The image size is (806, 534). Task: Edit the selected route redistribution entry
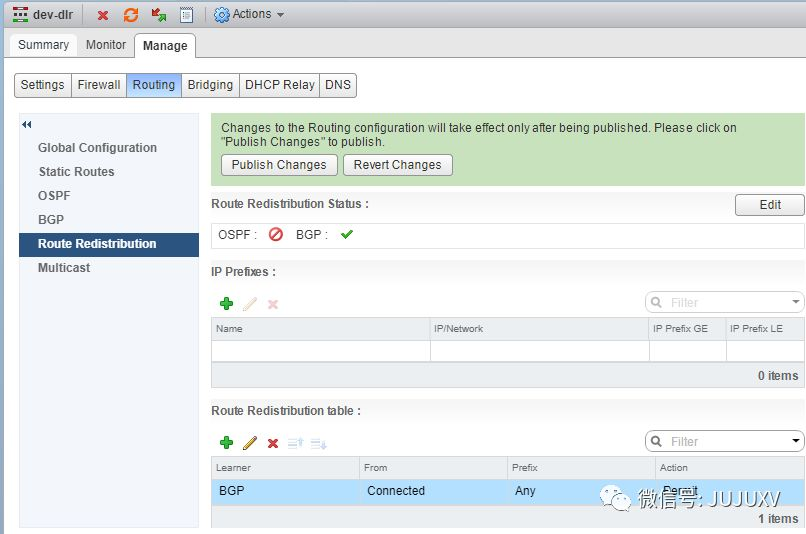click(250, 442)
